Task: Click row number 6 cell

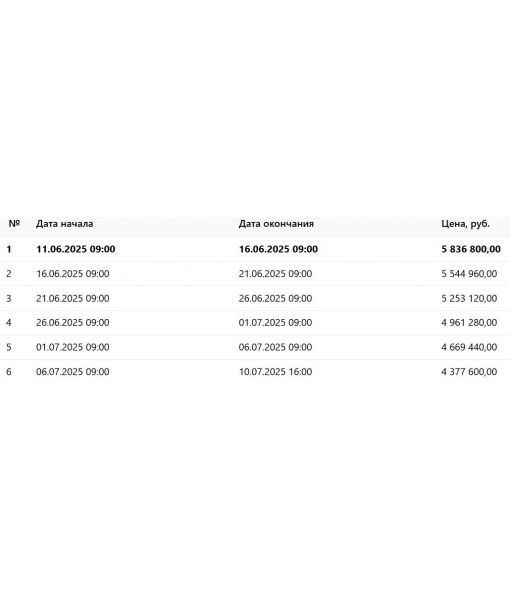Action: (x=9, y=372)
